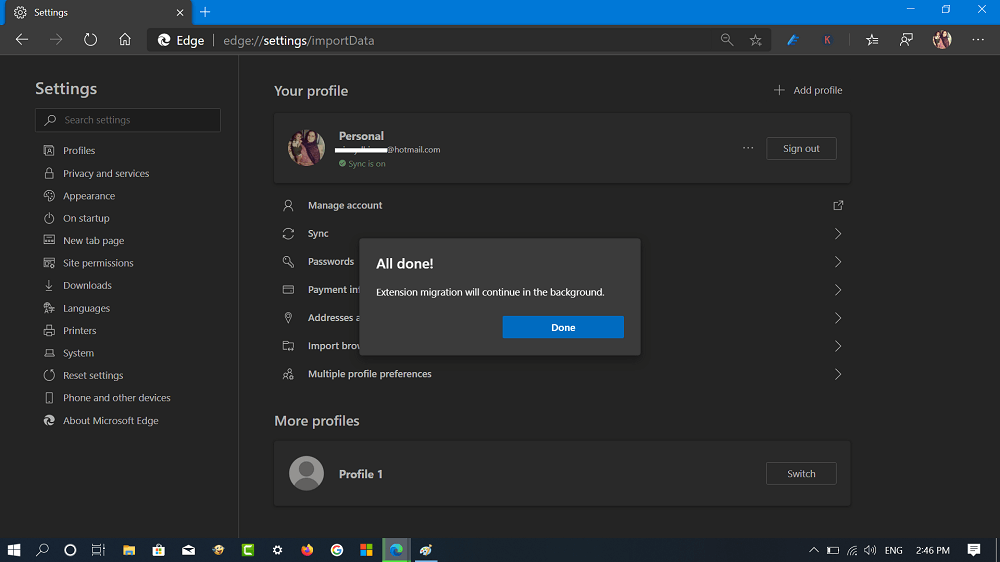Open Cortana circle on taskbar
The width and height of the screenshot is (1000, 562).
70,550
